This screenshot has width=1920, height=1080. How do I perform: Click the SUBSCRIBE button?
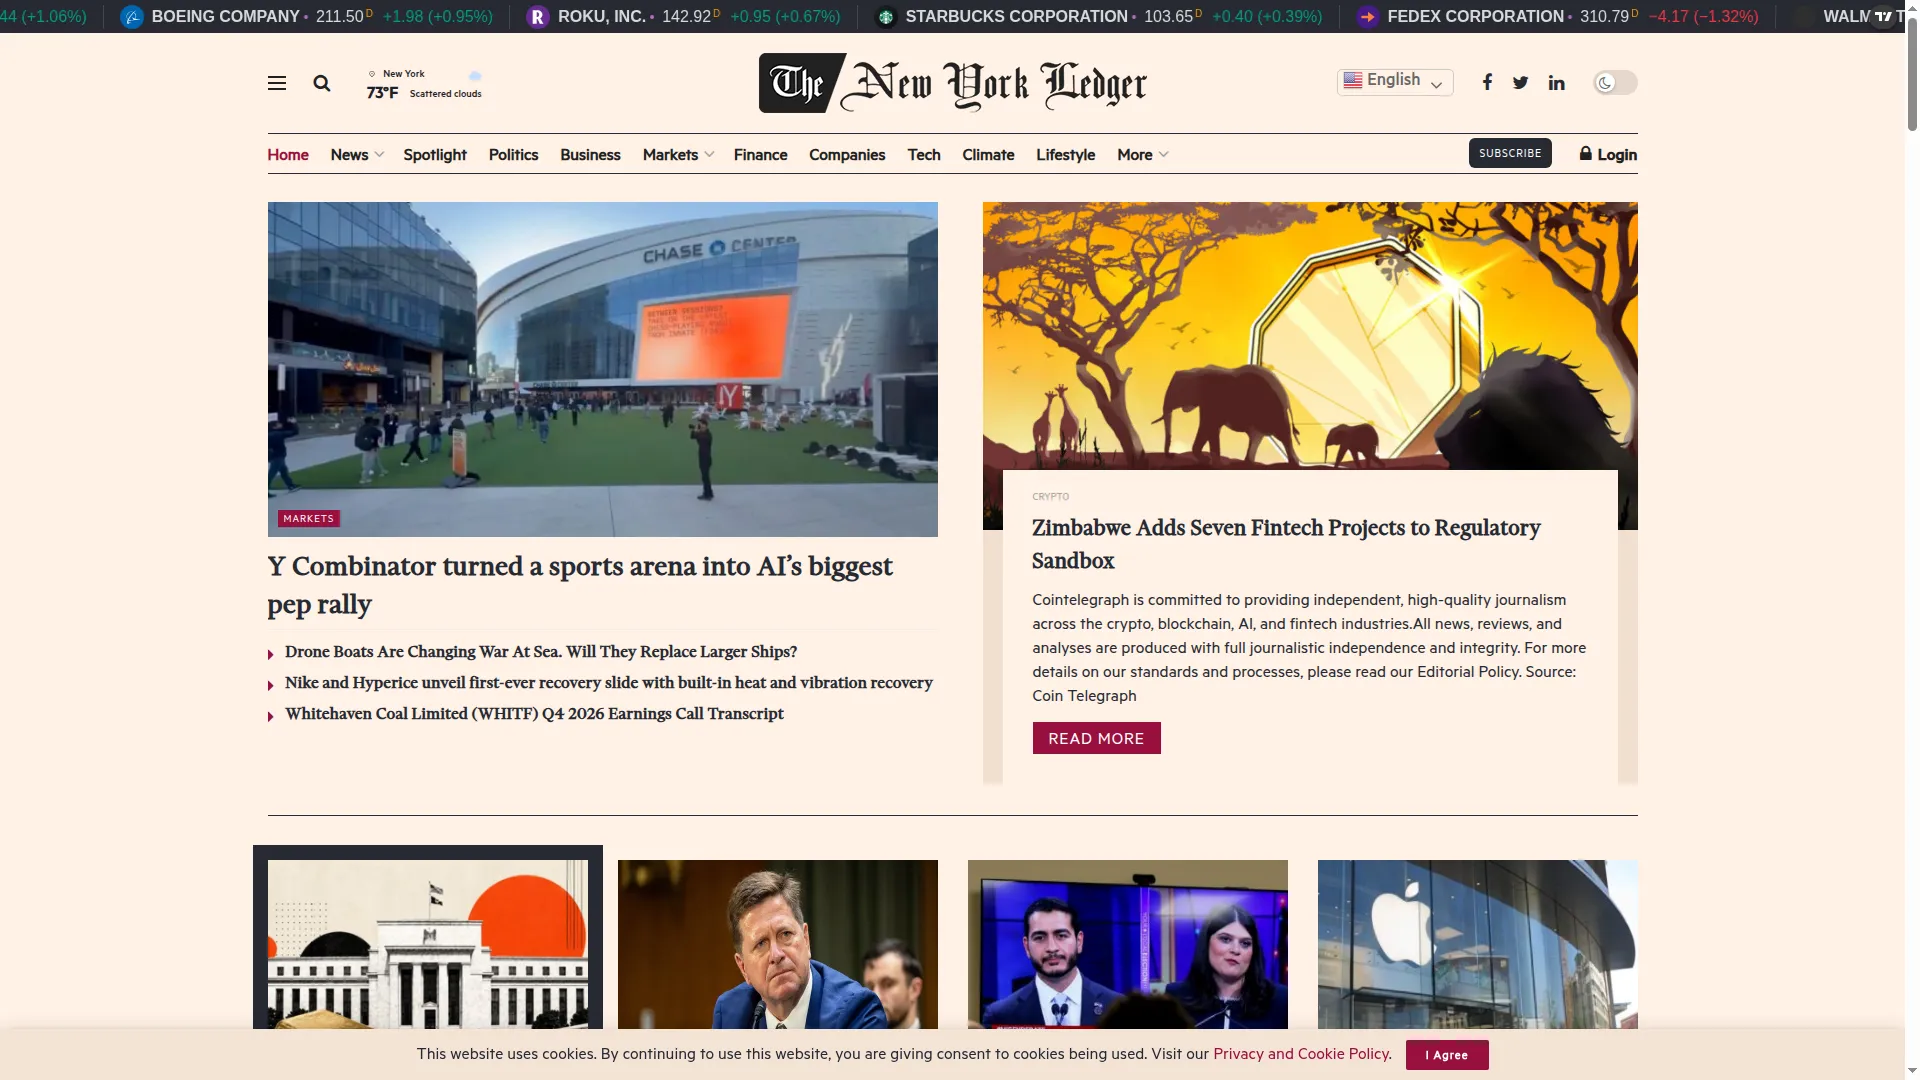click(1510, 153)
